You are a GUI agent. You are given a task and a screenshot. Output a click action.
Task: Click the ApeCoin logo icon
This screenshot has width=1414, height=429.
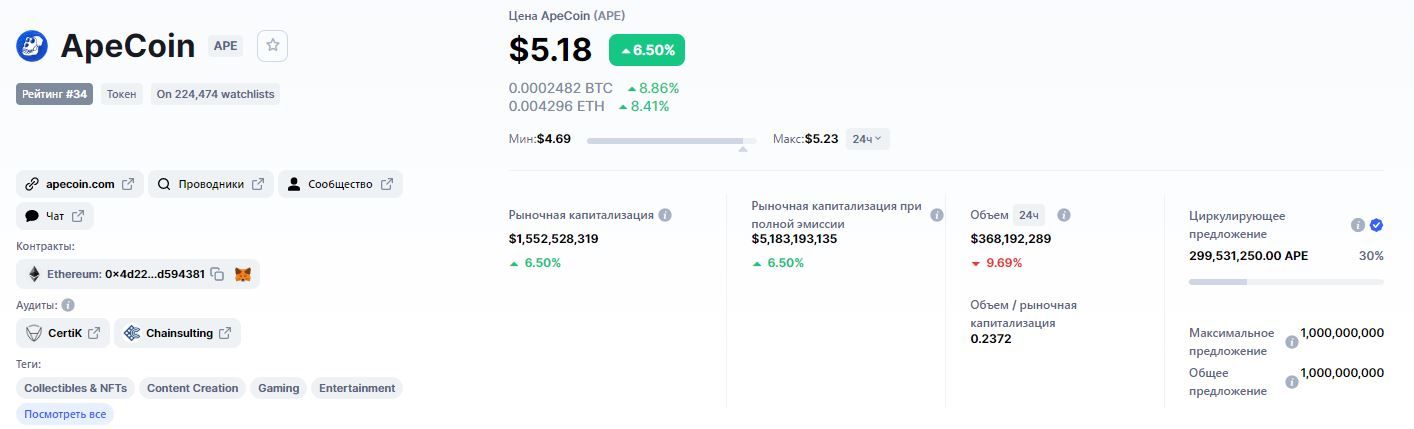pyautogui.click(x=32, y=46)
